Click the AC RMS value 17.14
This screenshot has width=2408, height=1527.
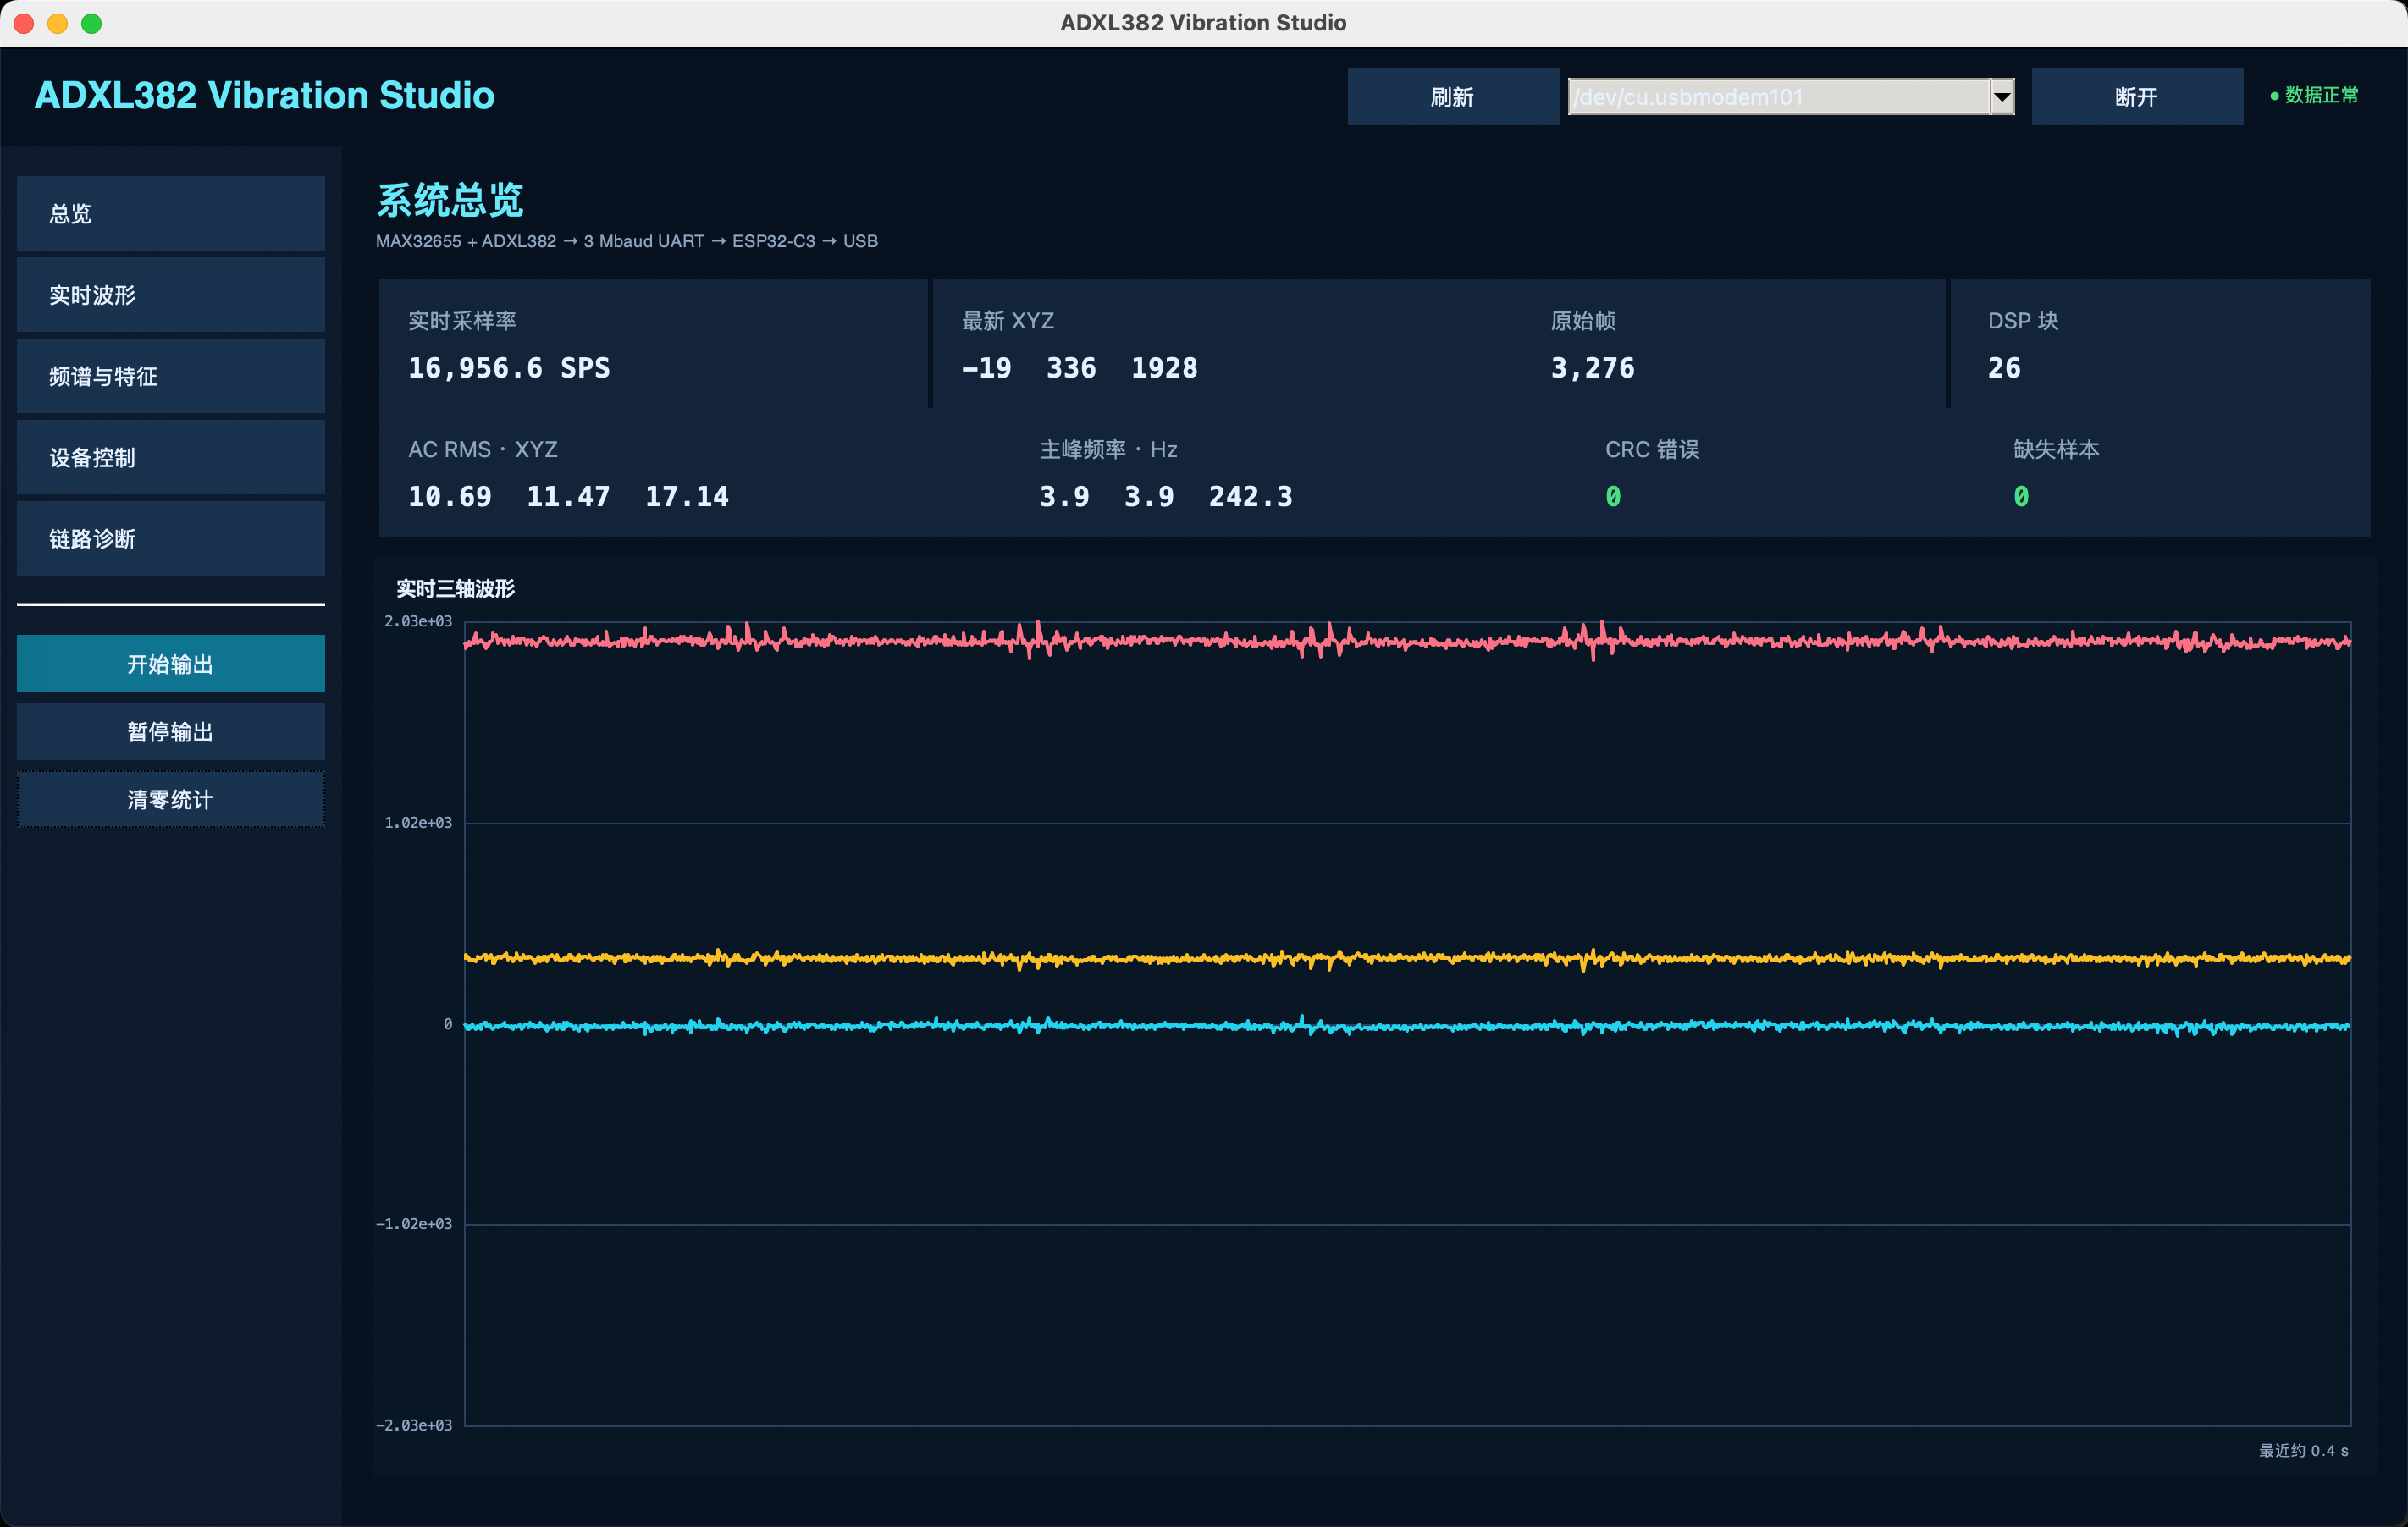coord(687,496)
